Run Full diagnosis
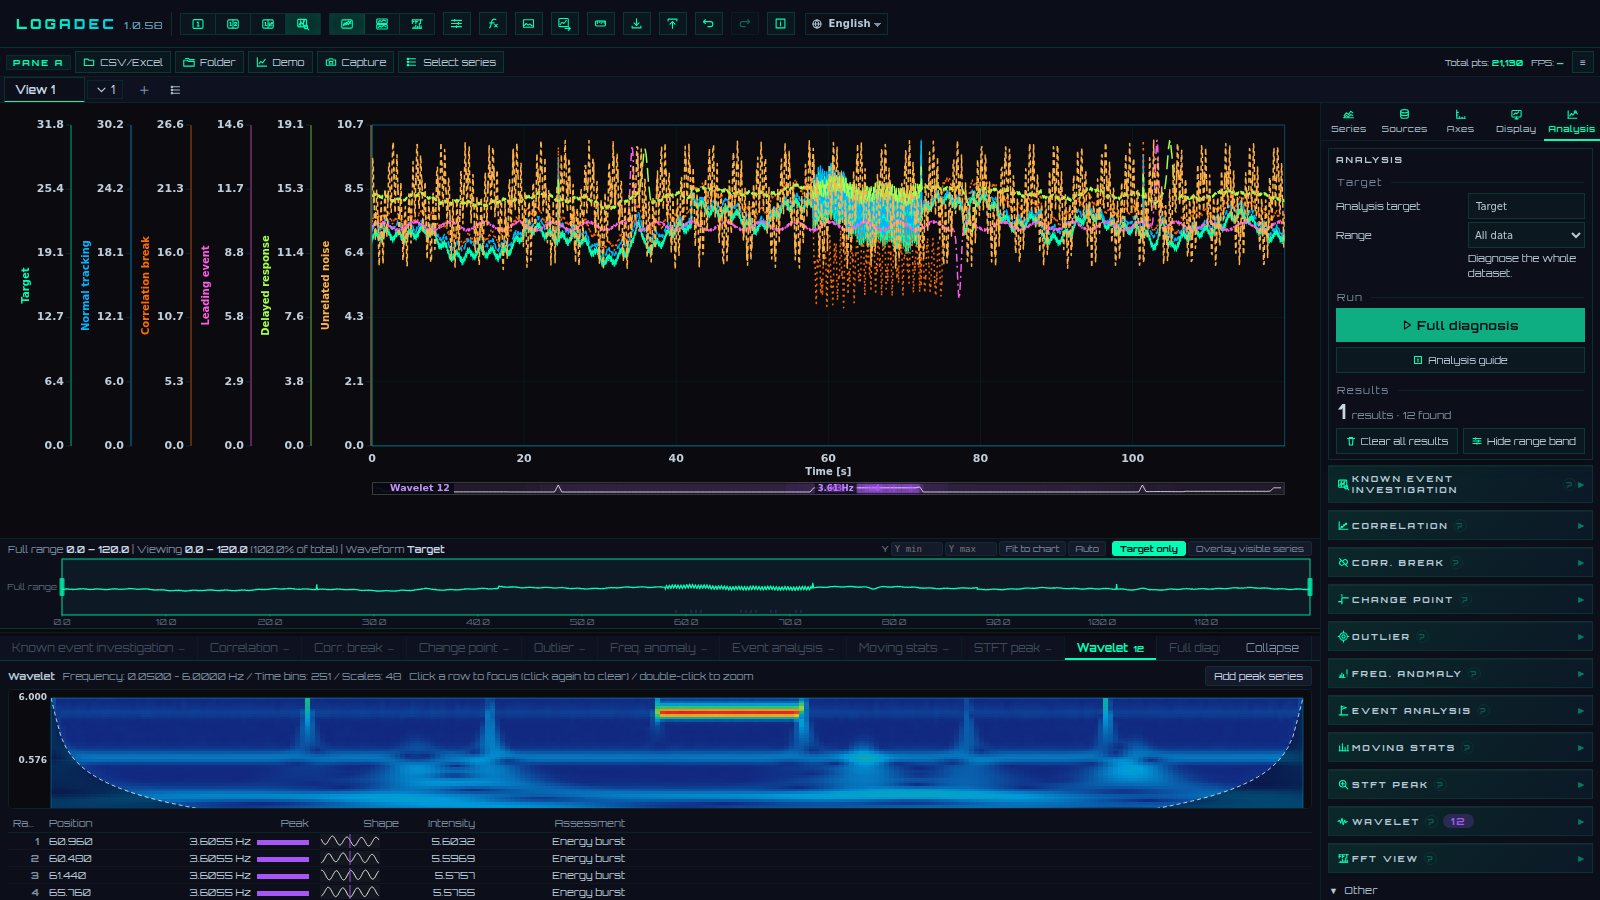The width and height of the screenshot is (1600, 900). pyautogui.click(x=1460, y=325)
